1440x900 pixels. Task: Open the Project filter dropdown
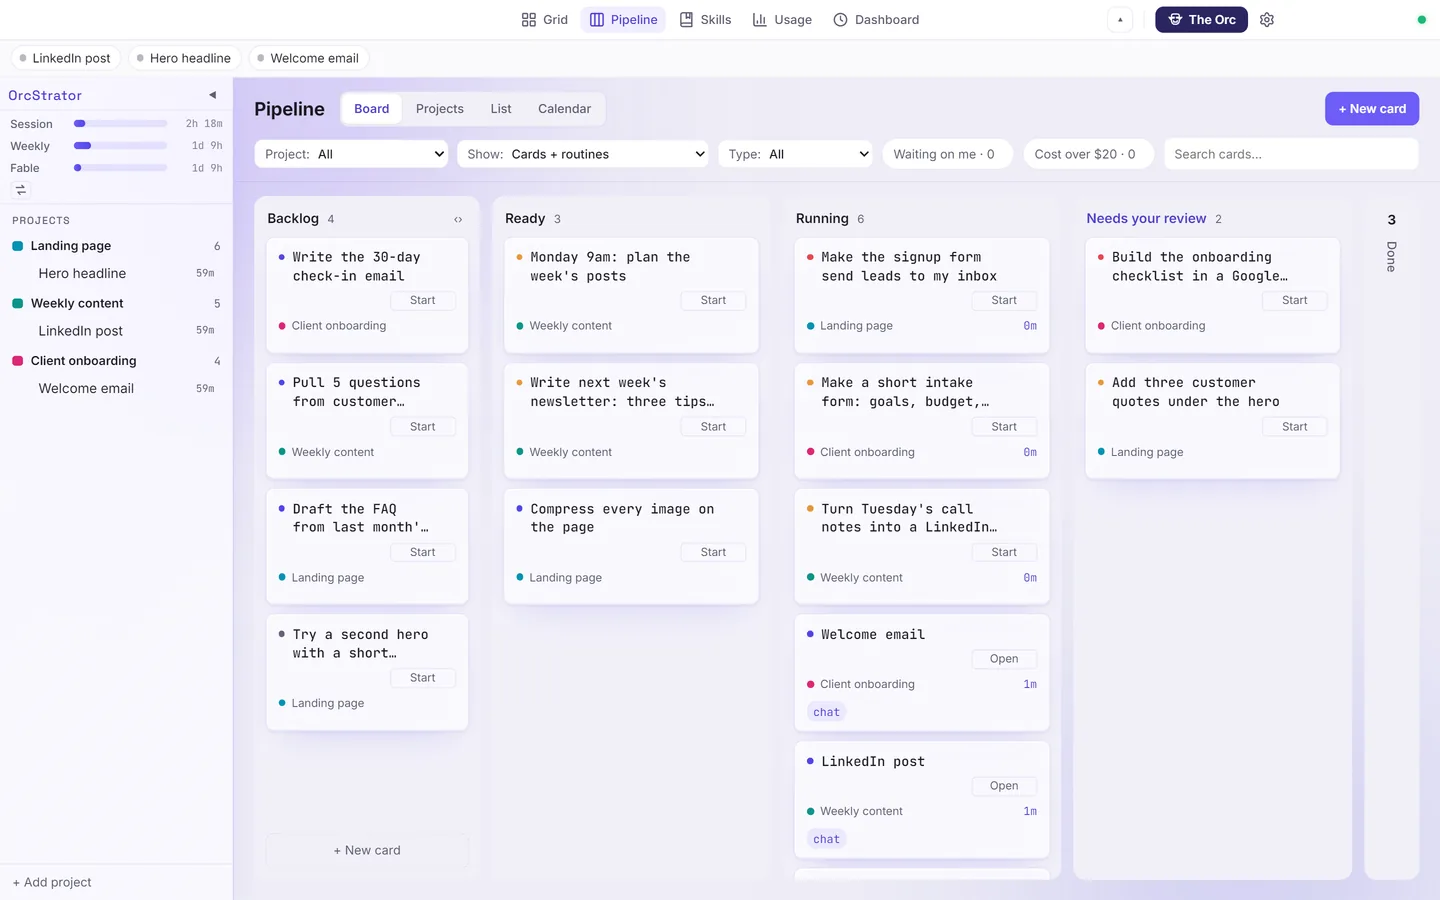[x=351, y=154]
